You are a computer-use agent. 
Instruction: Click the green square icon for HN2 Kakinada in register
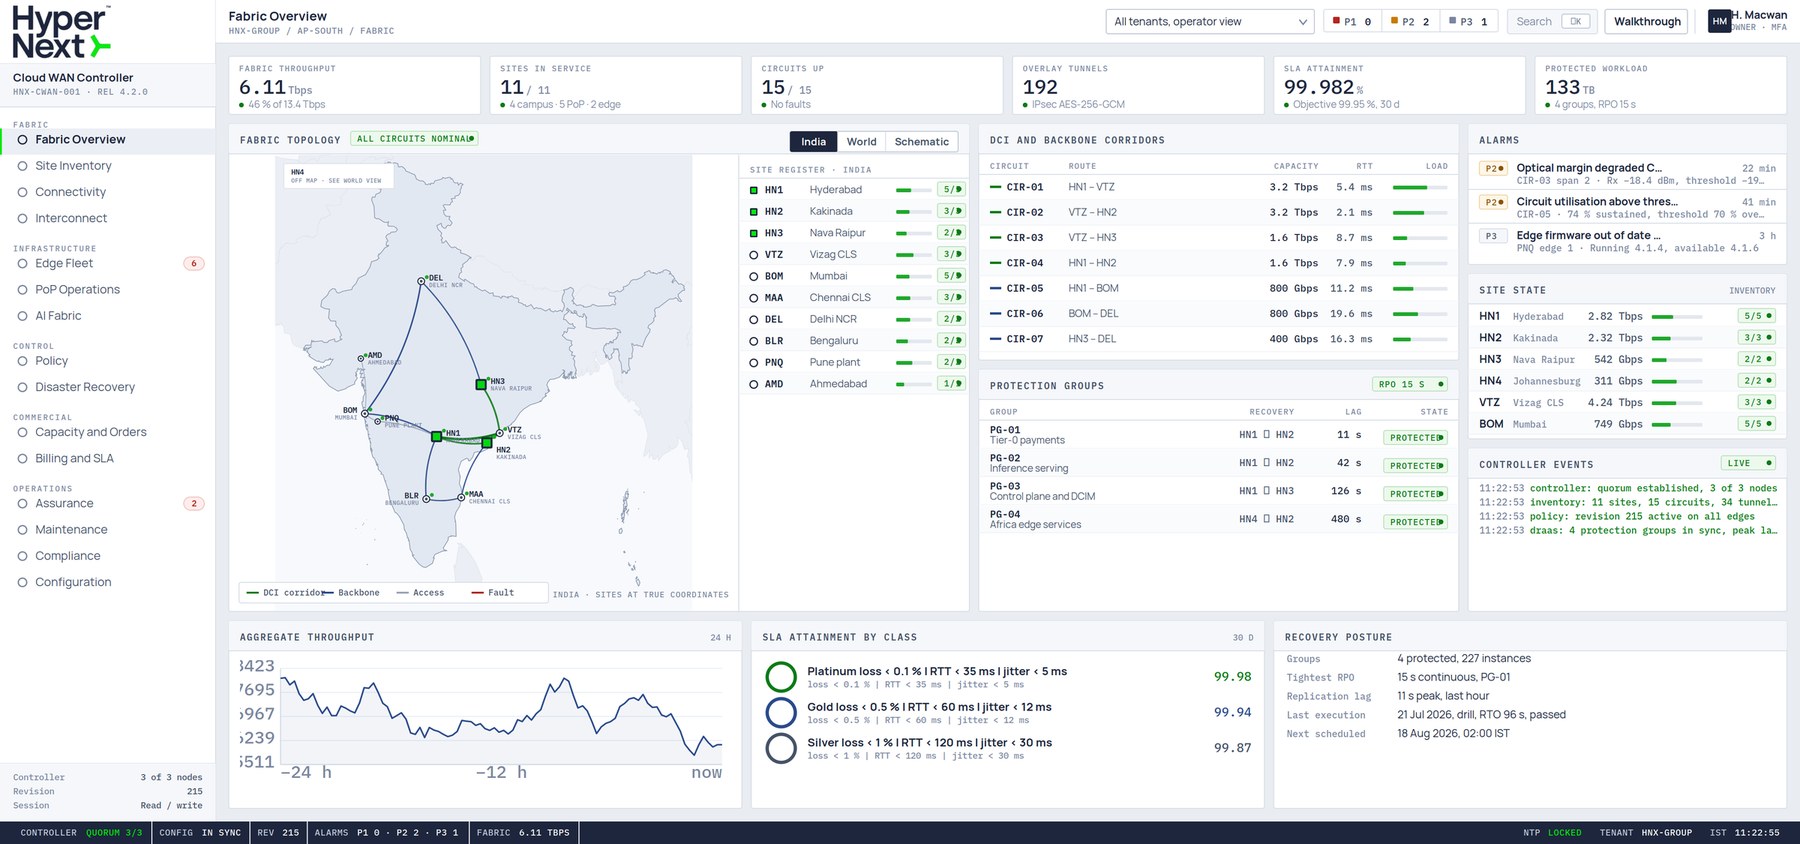coord(754,211)
